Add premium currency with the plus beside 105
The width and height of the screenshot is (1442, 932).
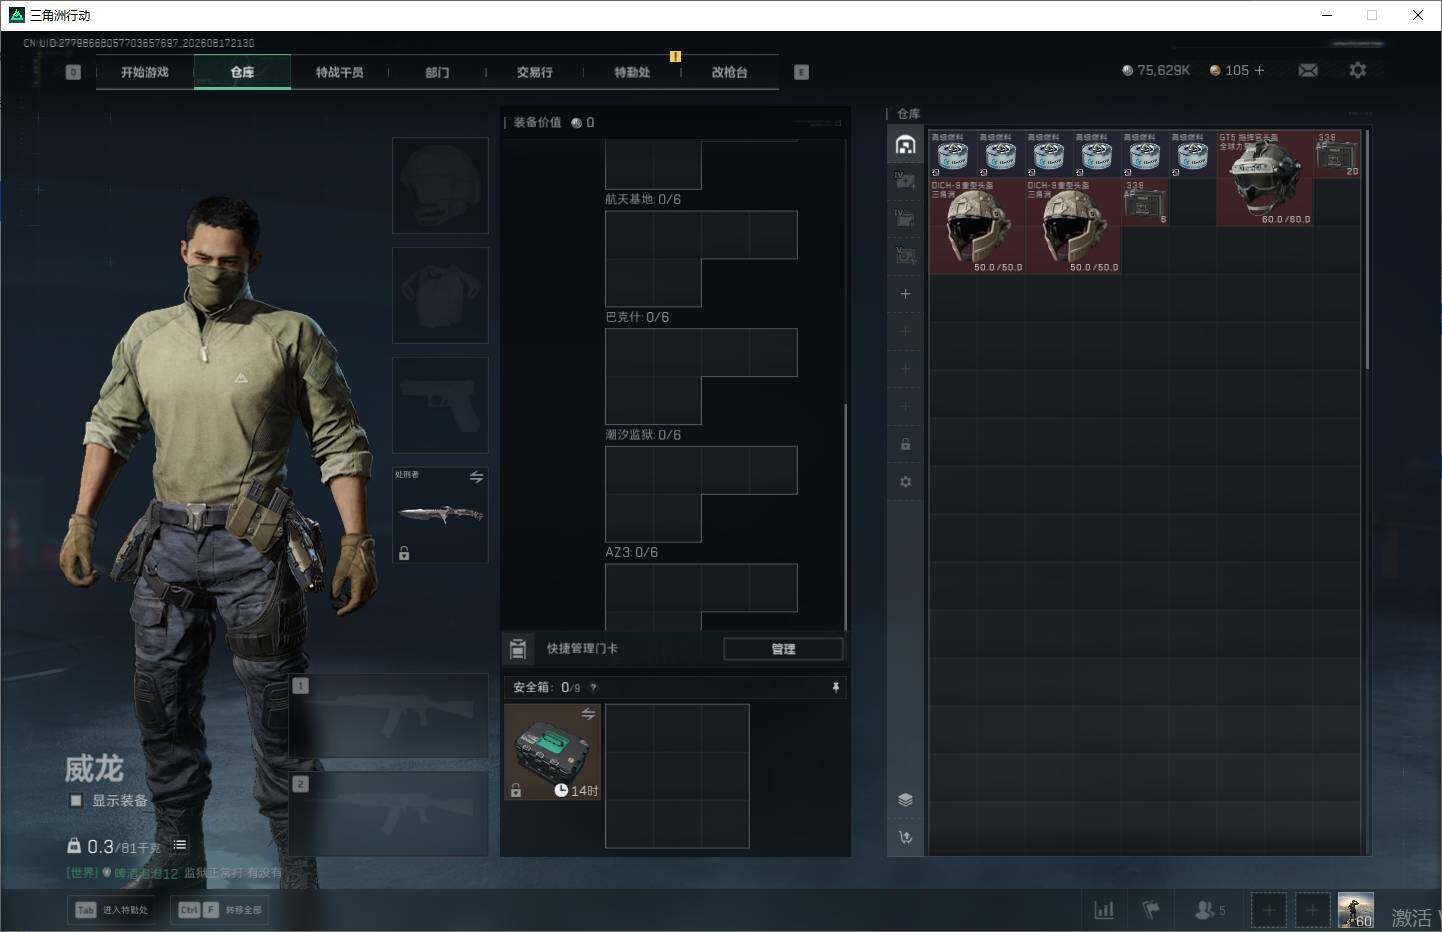1259,70
